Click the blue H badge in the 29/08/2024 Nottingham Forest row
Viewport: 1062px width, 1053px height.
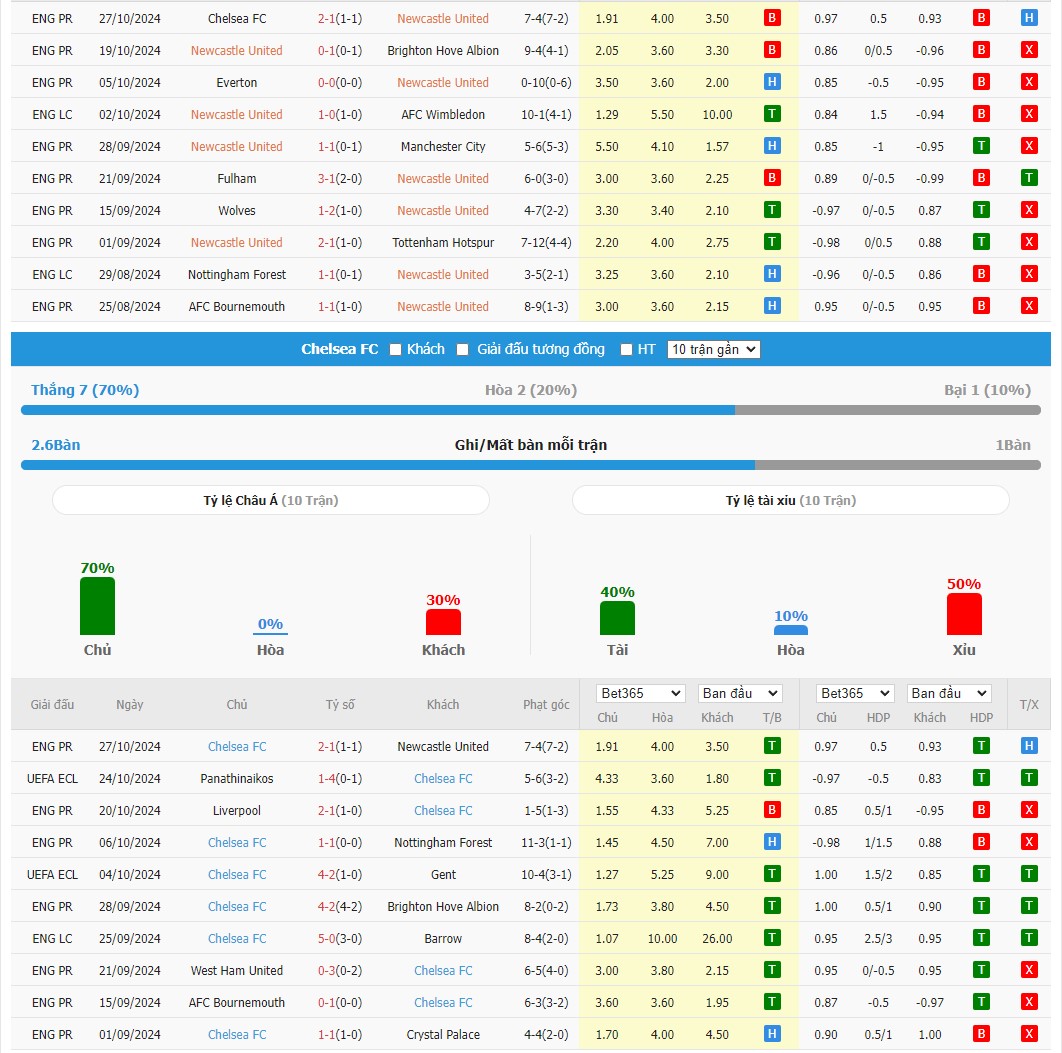(x=771, y=274)
